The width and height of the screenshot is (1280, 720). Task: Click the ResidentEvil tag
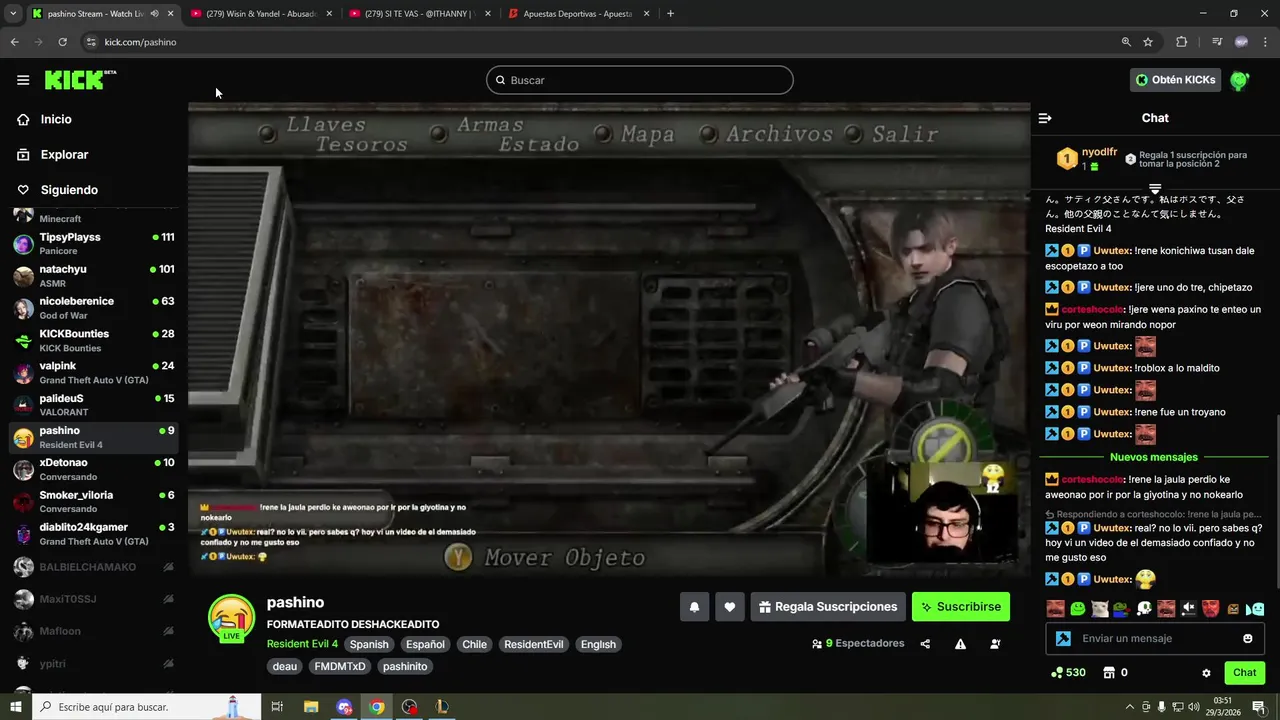click(533, 644)
